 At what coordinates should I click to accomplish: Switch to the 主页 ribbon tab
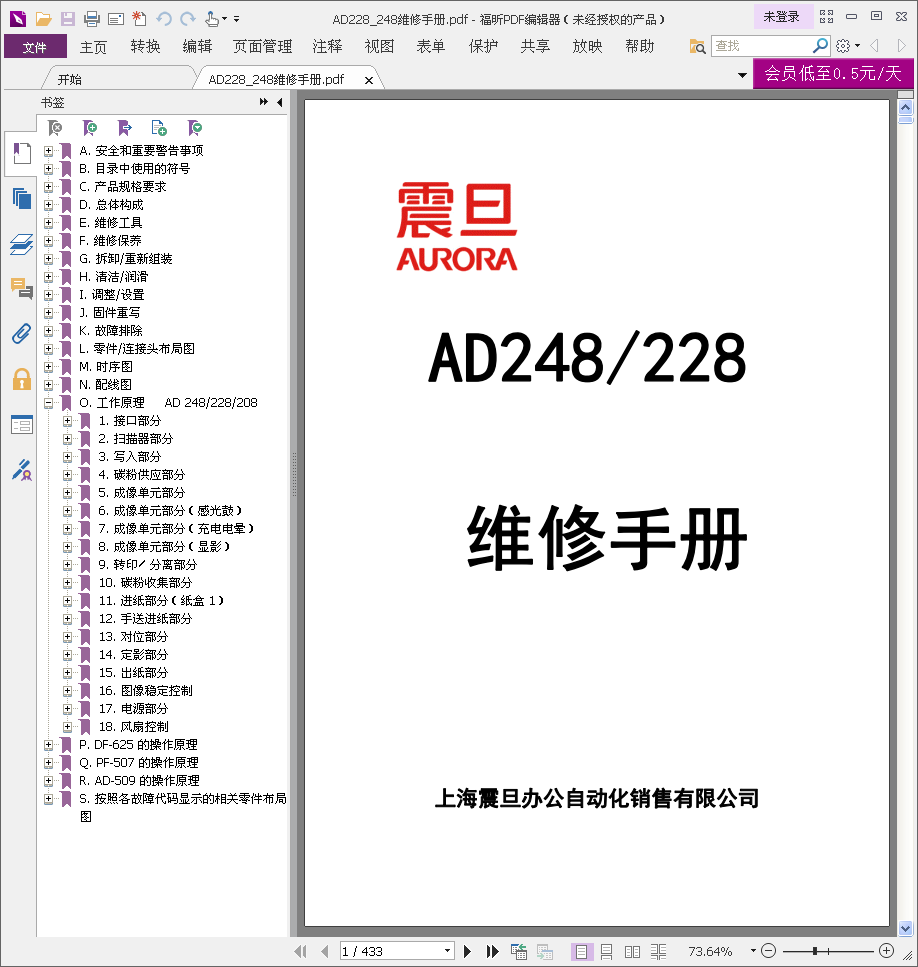click(94, 46)
